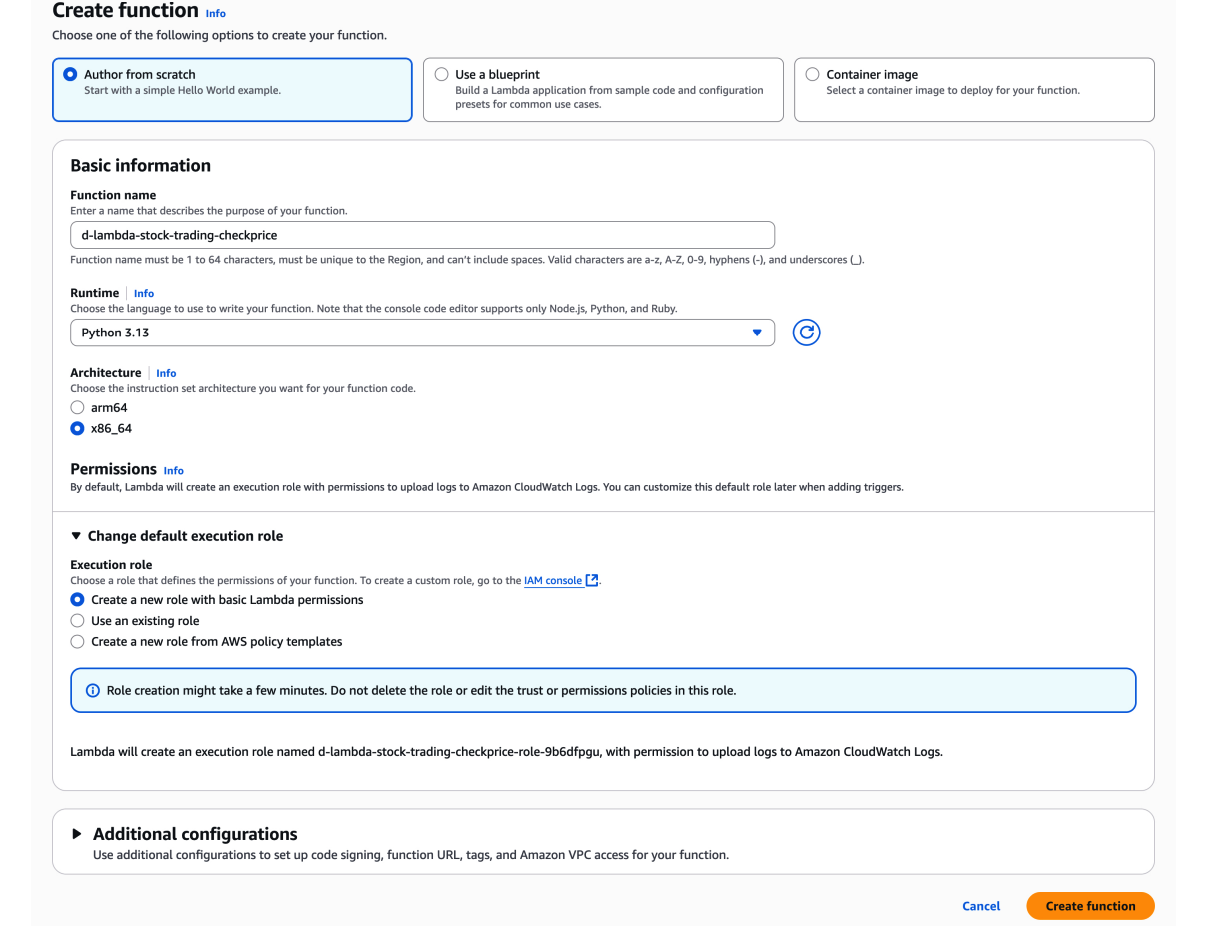Click the info circle icon in role creation notice
This screenshot has height=926, width=1208.
[93, 690]
